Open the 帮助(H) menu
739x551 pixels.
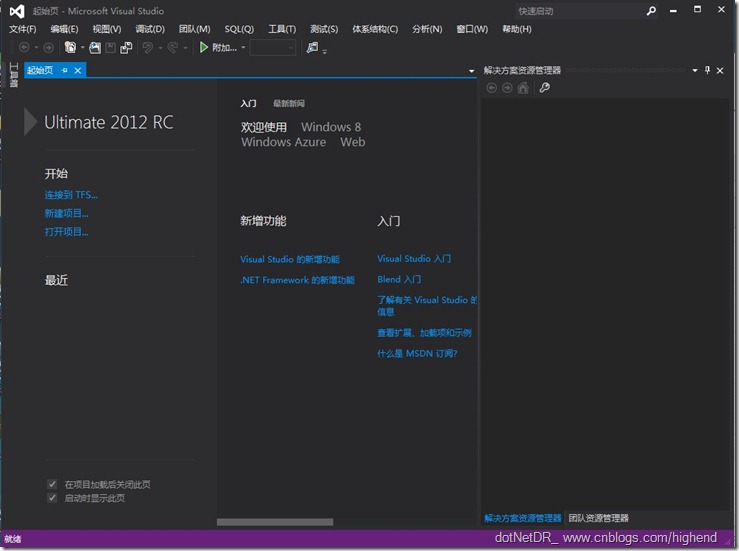(517, 29)
